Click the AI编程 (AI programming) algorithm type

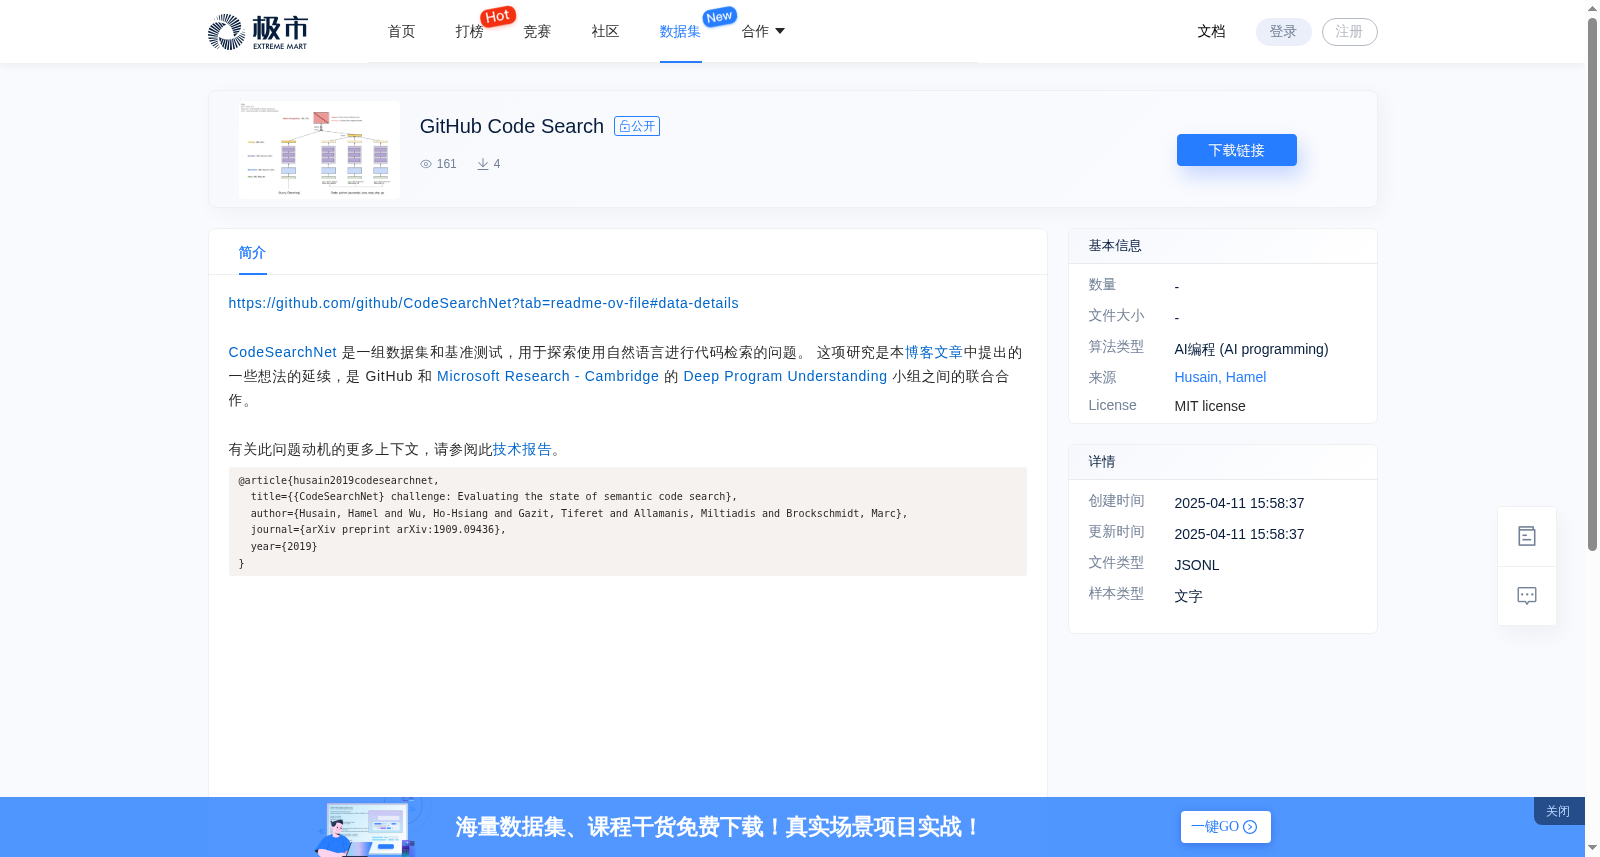pos(1251,349)
